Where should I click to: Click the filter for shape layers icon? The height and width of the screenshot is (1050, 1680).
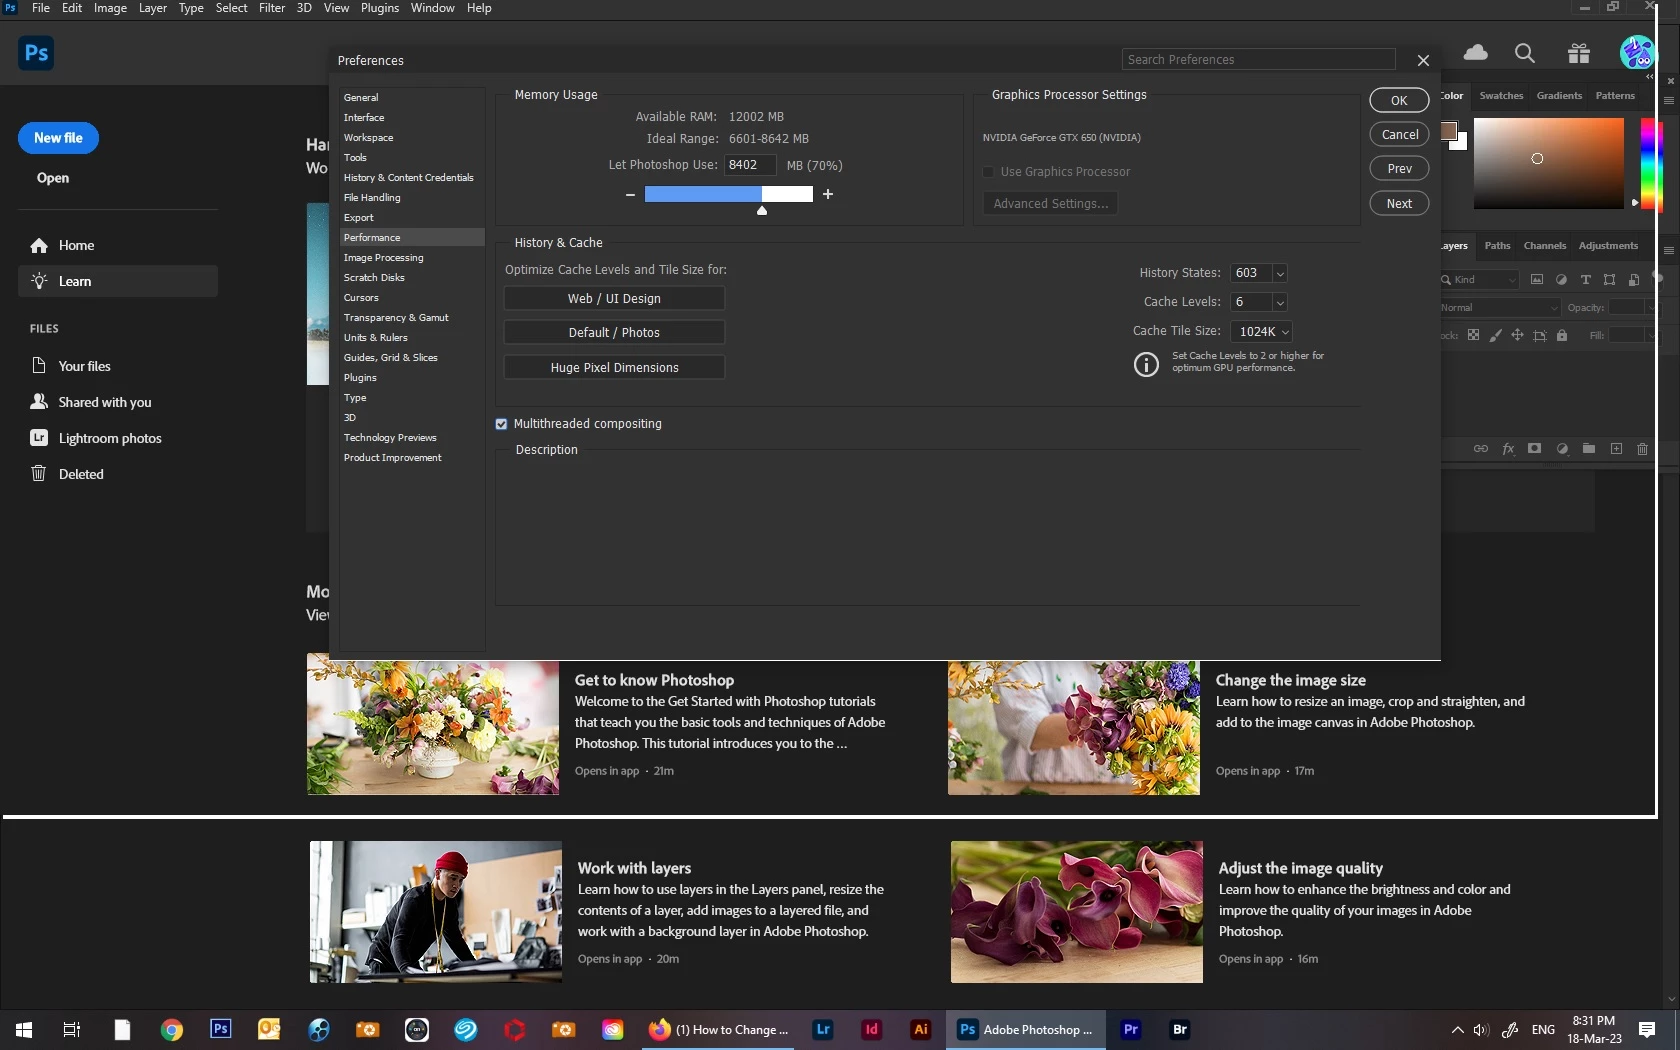point(1609,280)
